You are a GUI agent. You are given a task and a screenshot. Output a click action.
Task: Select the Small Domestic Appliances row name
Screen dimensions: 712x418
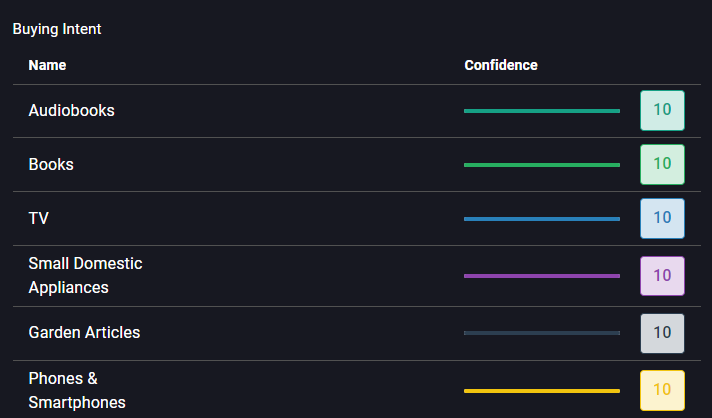coord(85,275)
